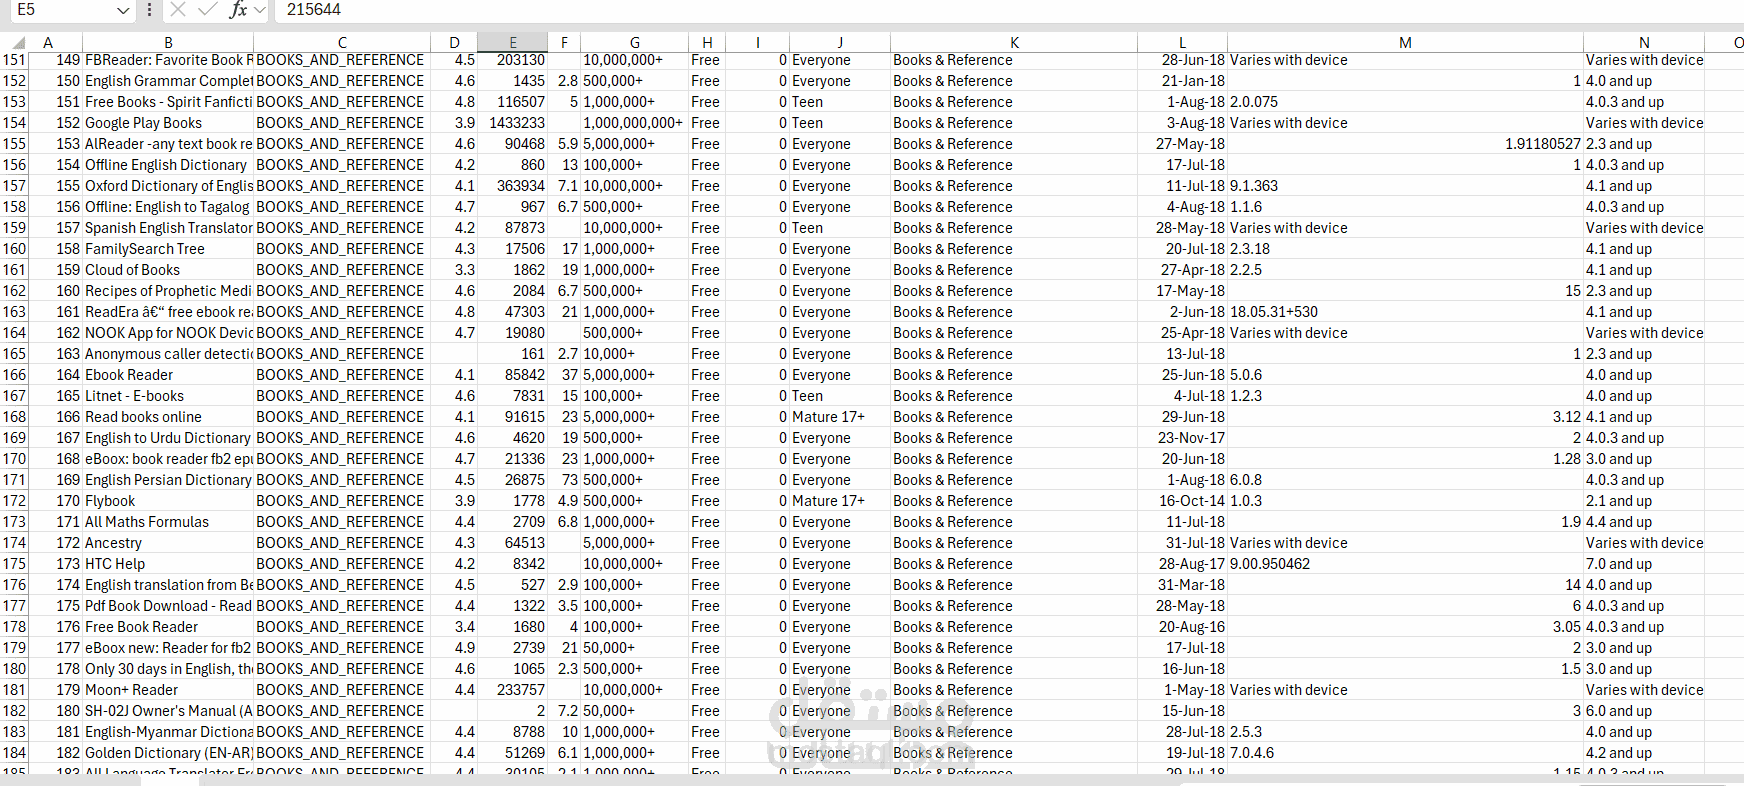Click the Select All corner triangle
The width and height of the screenshot is (1744, 786).
(18, 43)
